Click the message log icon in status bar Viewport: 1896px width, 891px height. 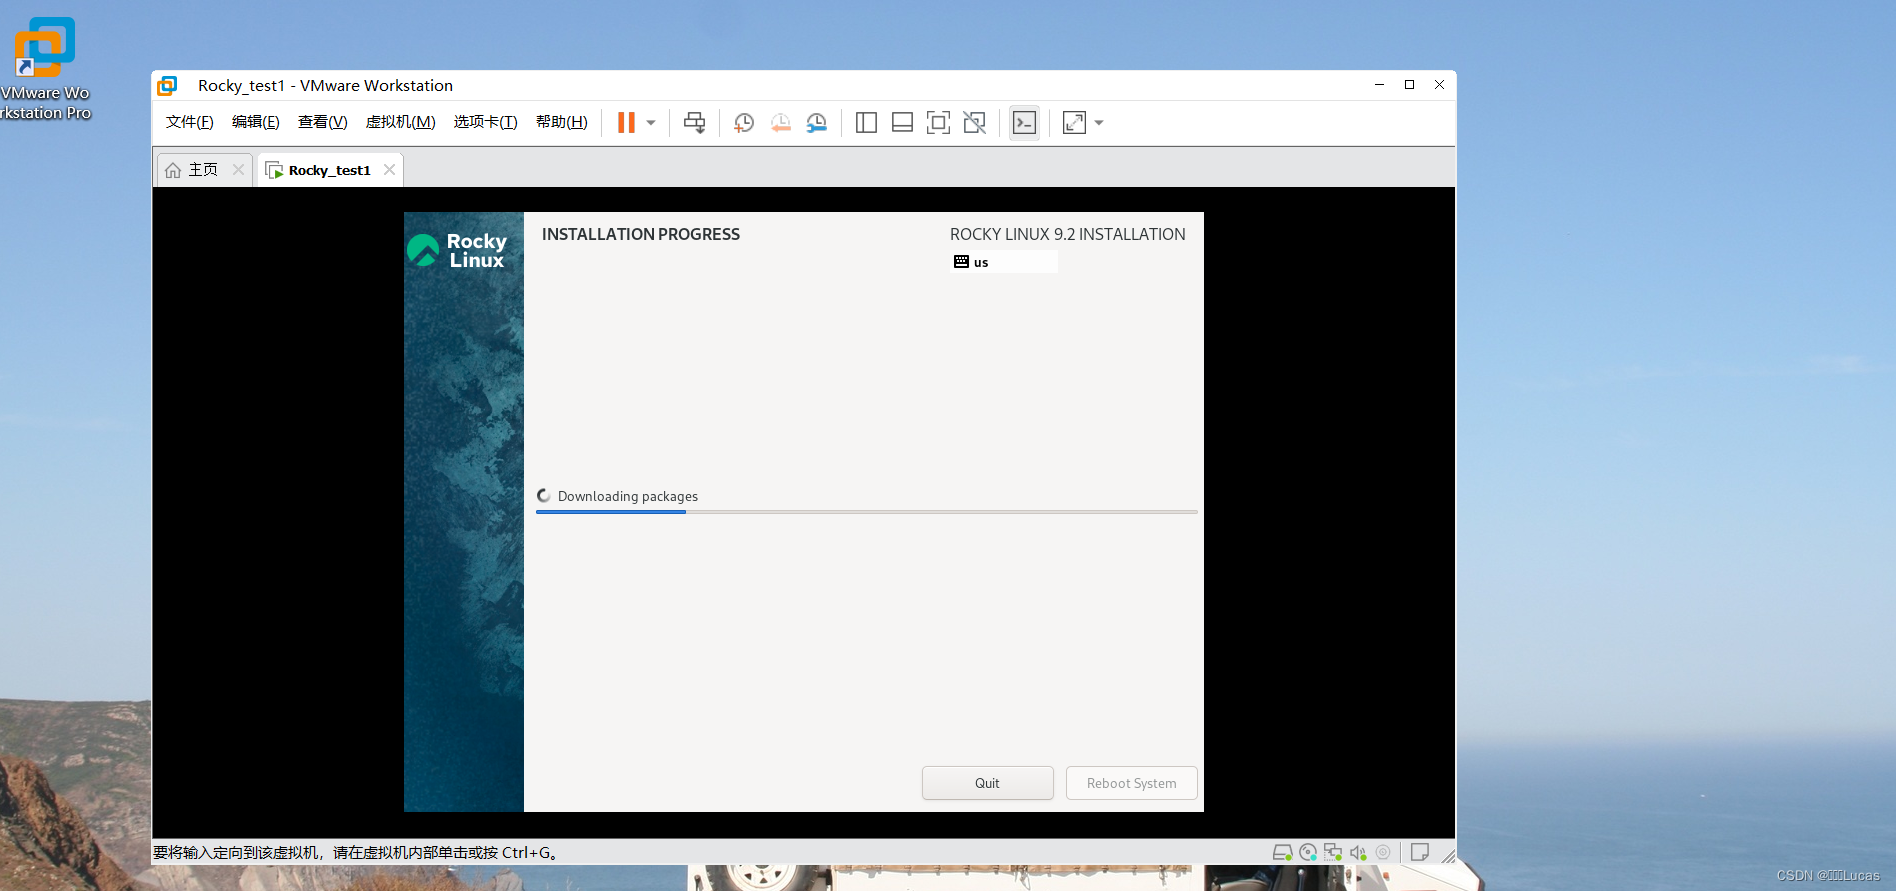(1420, 853)
